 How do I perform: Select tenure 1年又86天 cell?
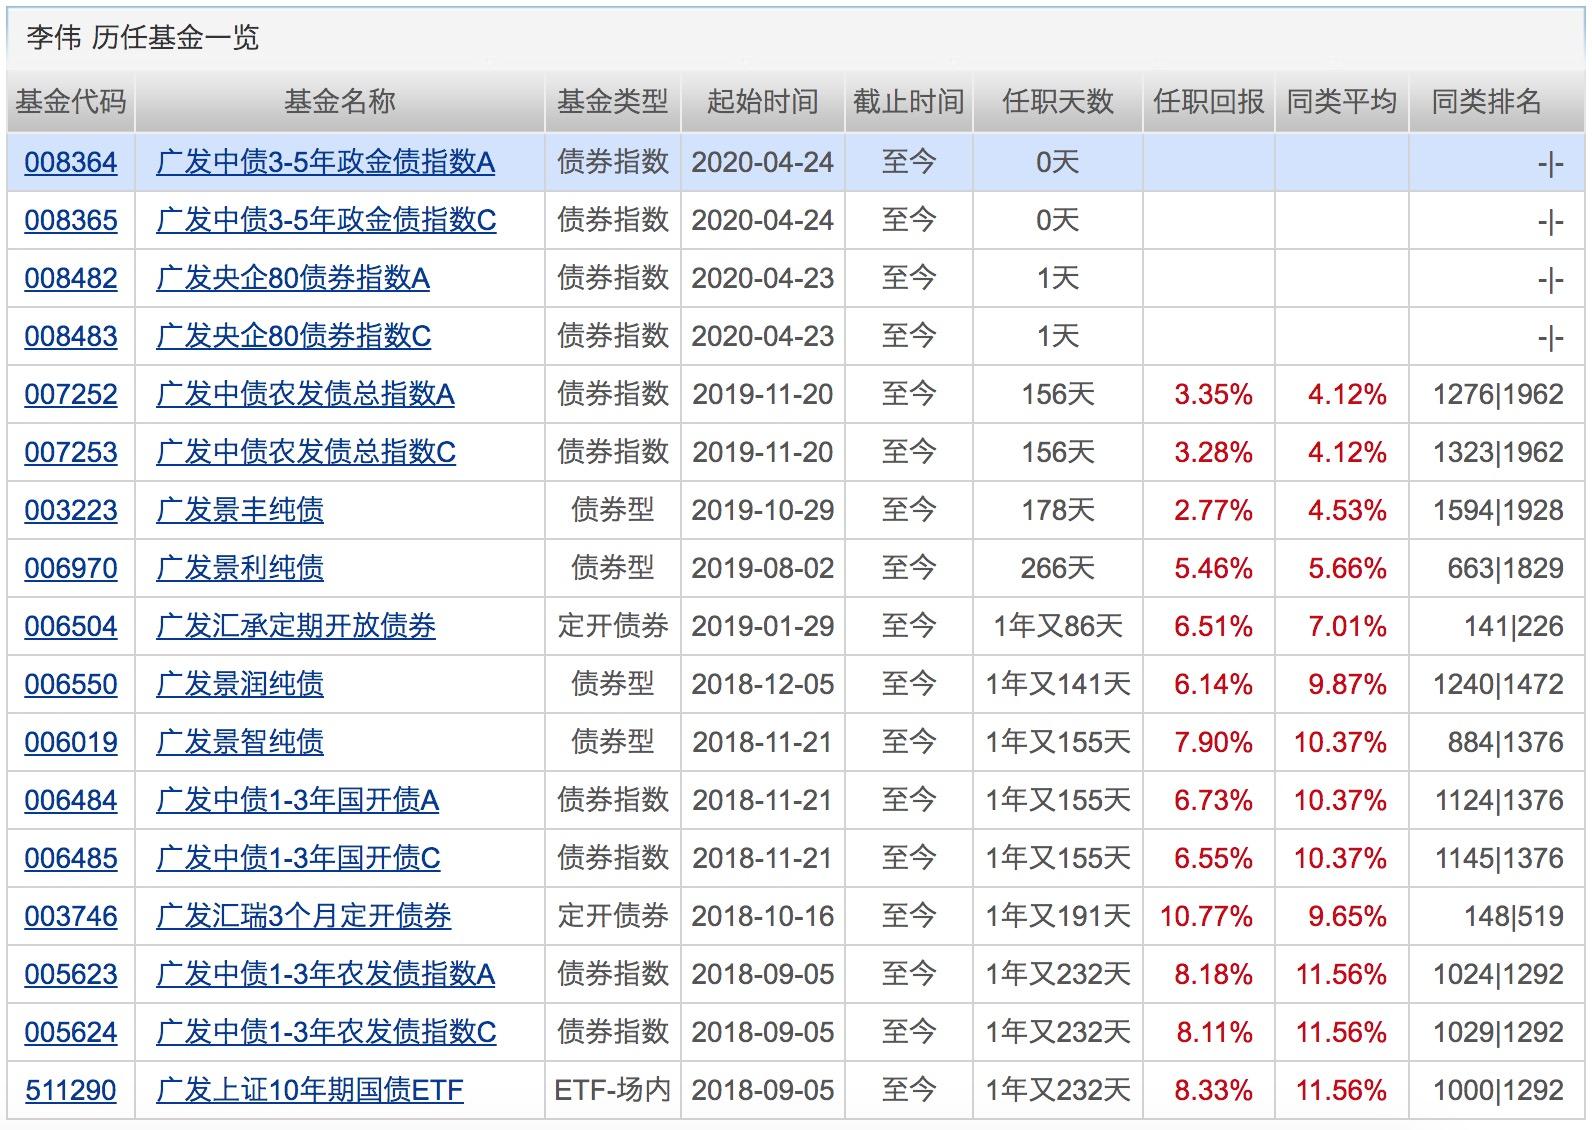pos(1058,626)
